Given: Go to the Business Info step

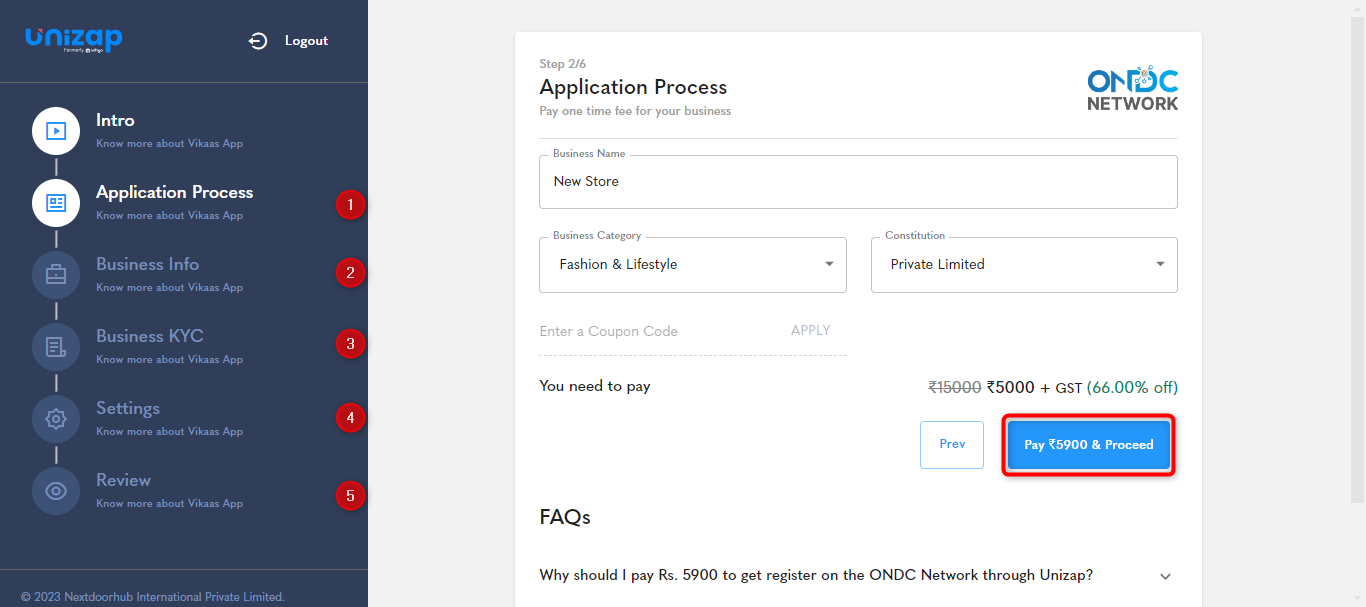Looking at the screenshot, I should pos(147,264).
